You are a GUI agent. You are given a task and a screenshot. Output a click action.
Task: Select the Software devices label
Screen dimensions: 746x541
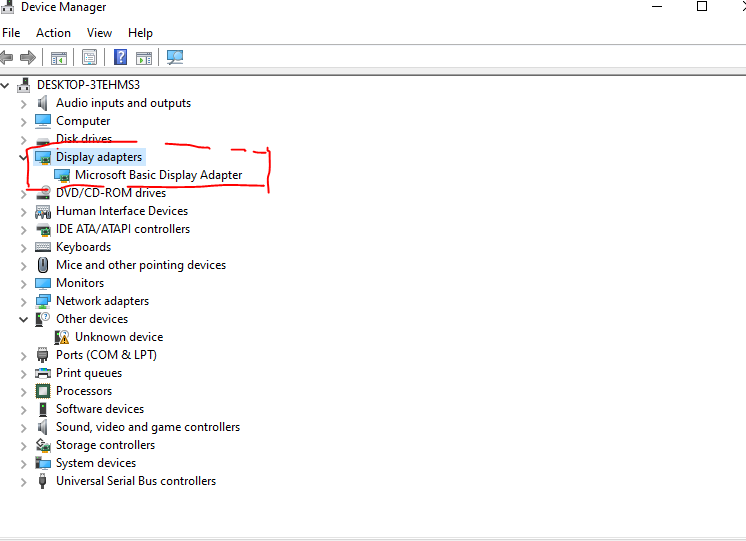(x=100, y=409)
